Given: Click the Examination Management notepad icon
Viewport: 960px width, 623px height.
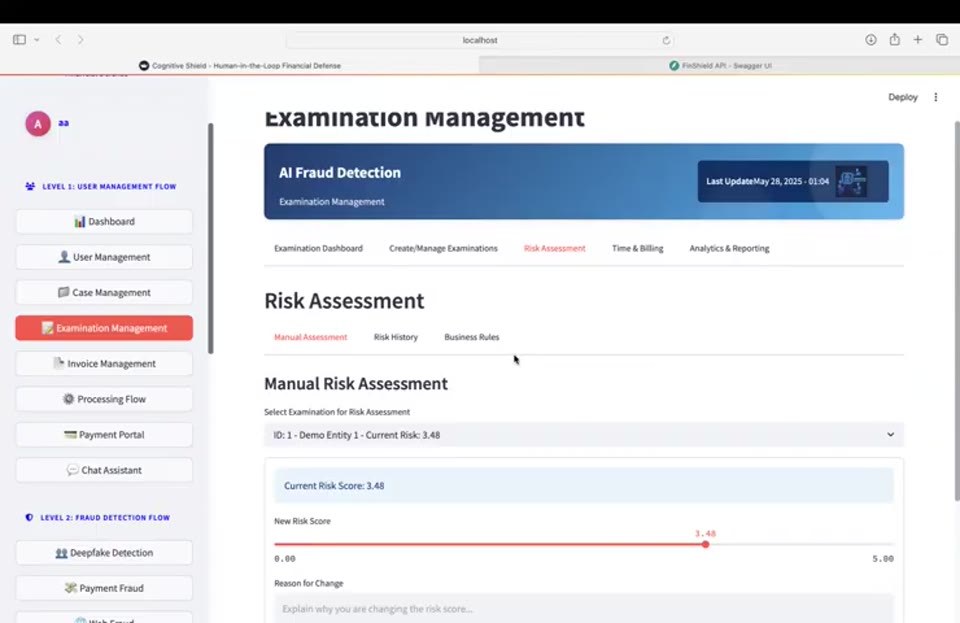Looking at the screenshot, I should point(47,328).
